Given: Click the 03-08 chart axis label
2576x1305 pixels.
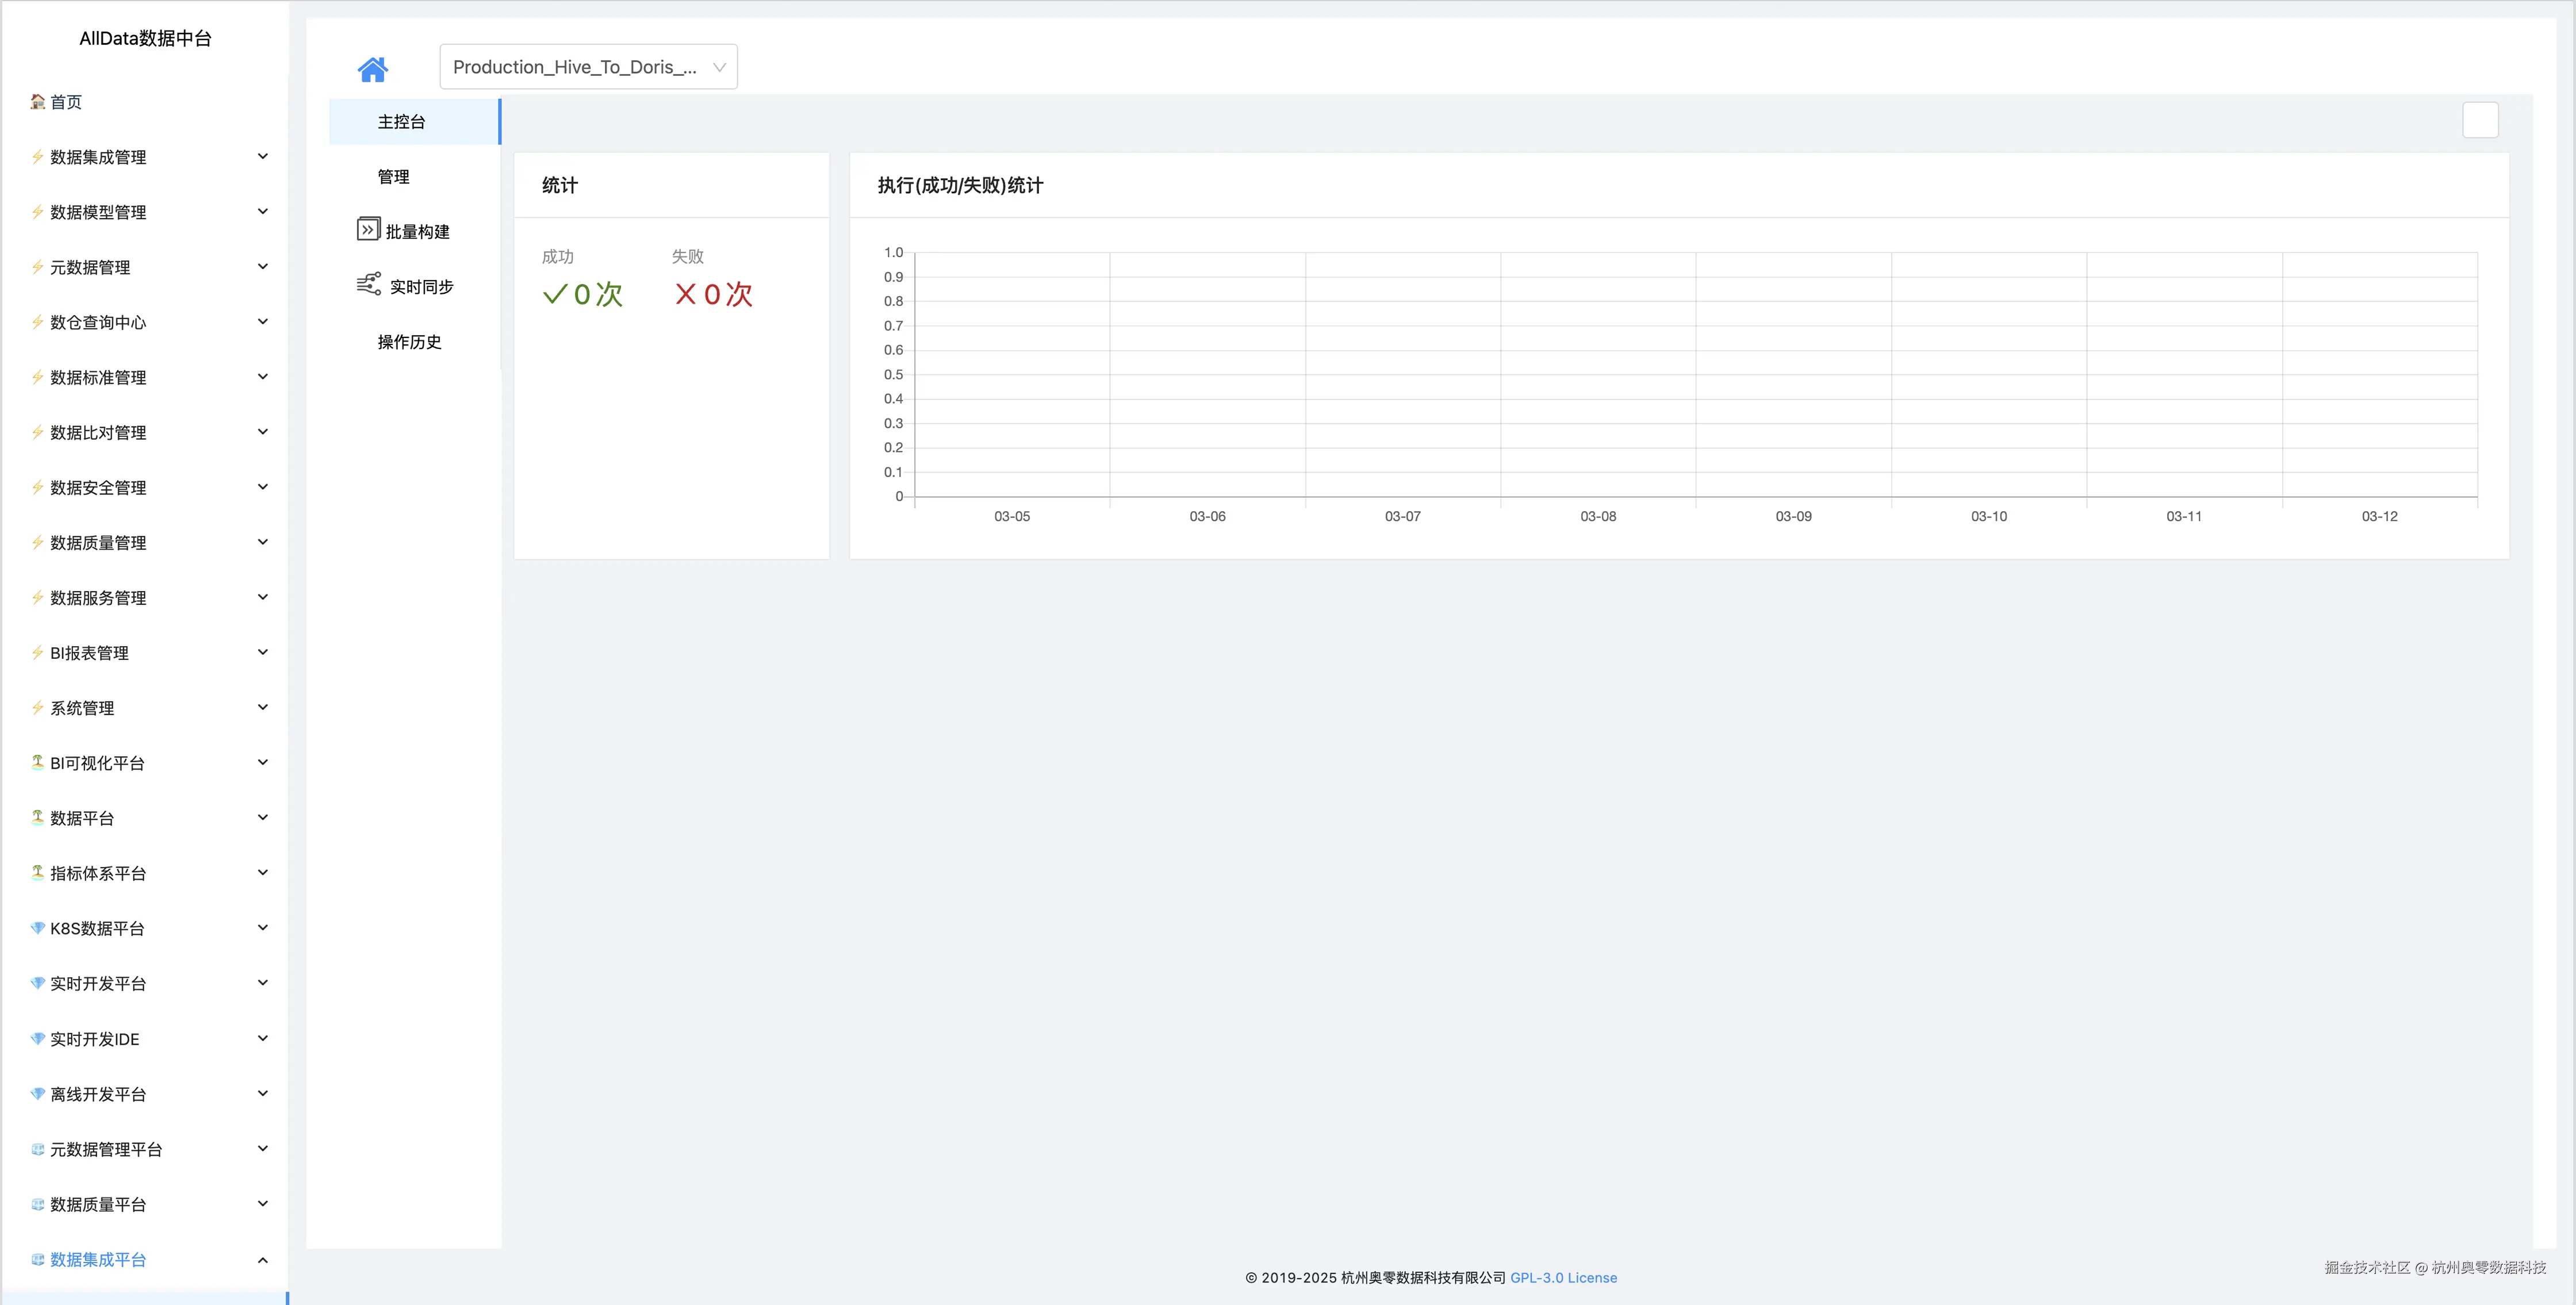Looking at the screenshot, I should coord(1597,517).
